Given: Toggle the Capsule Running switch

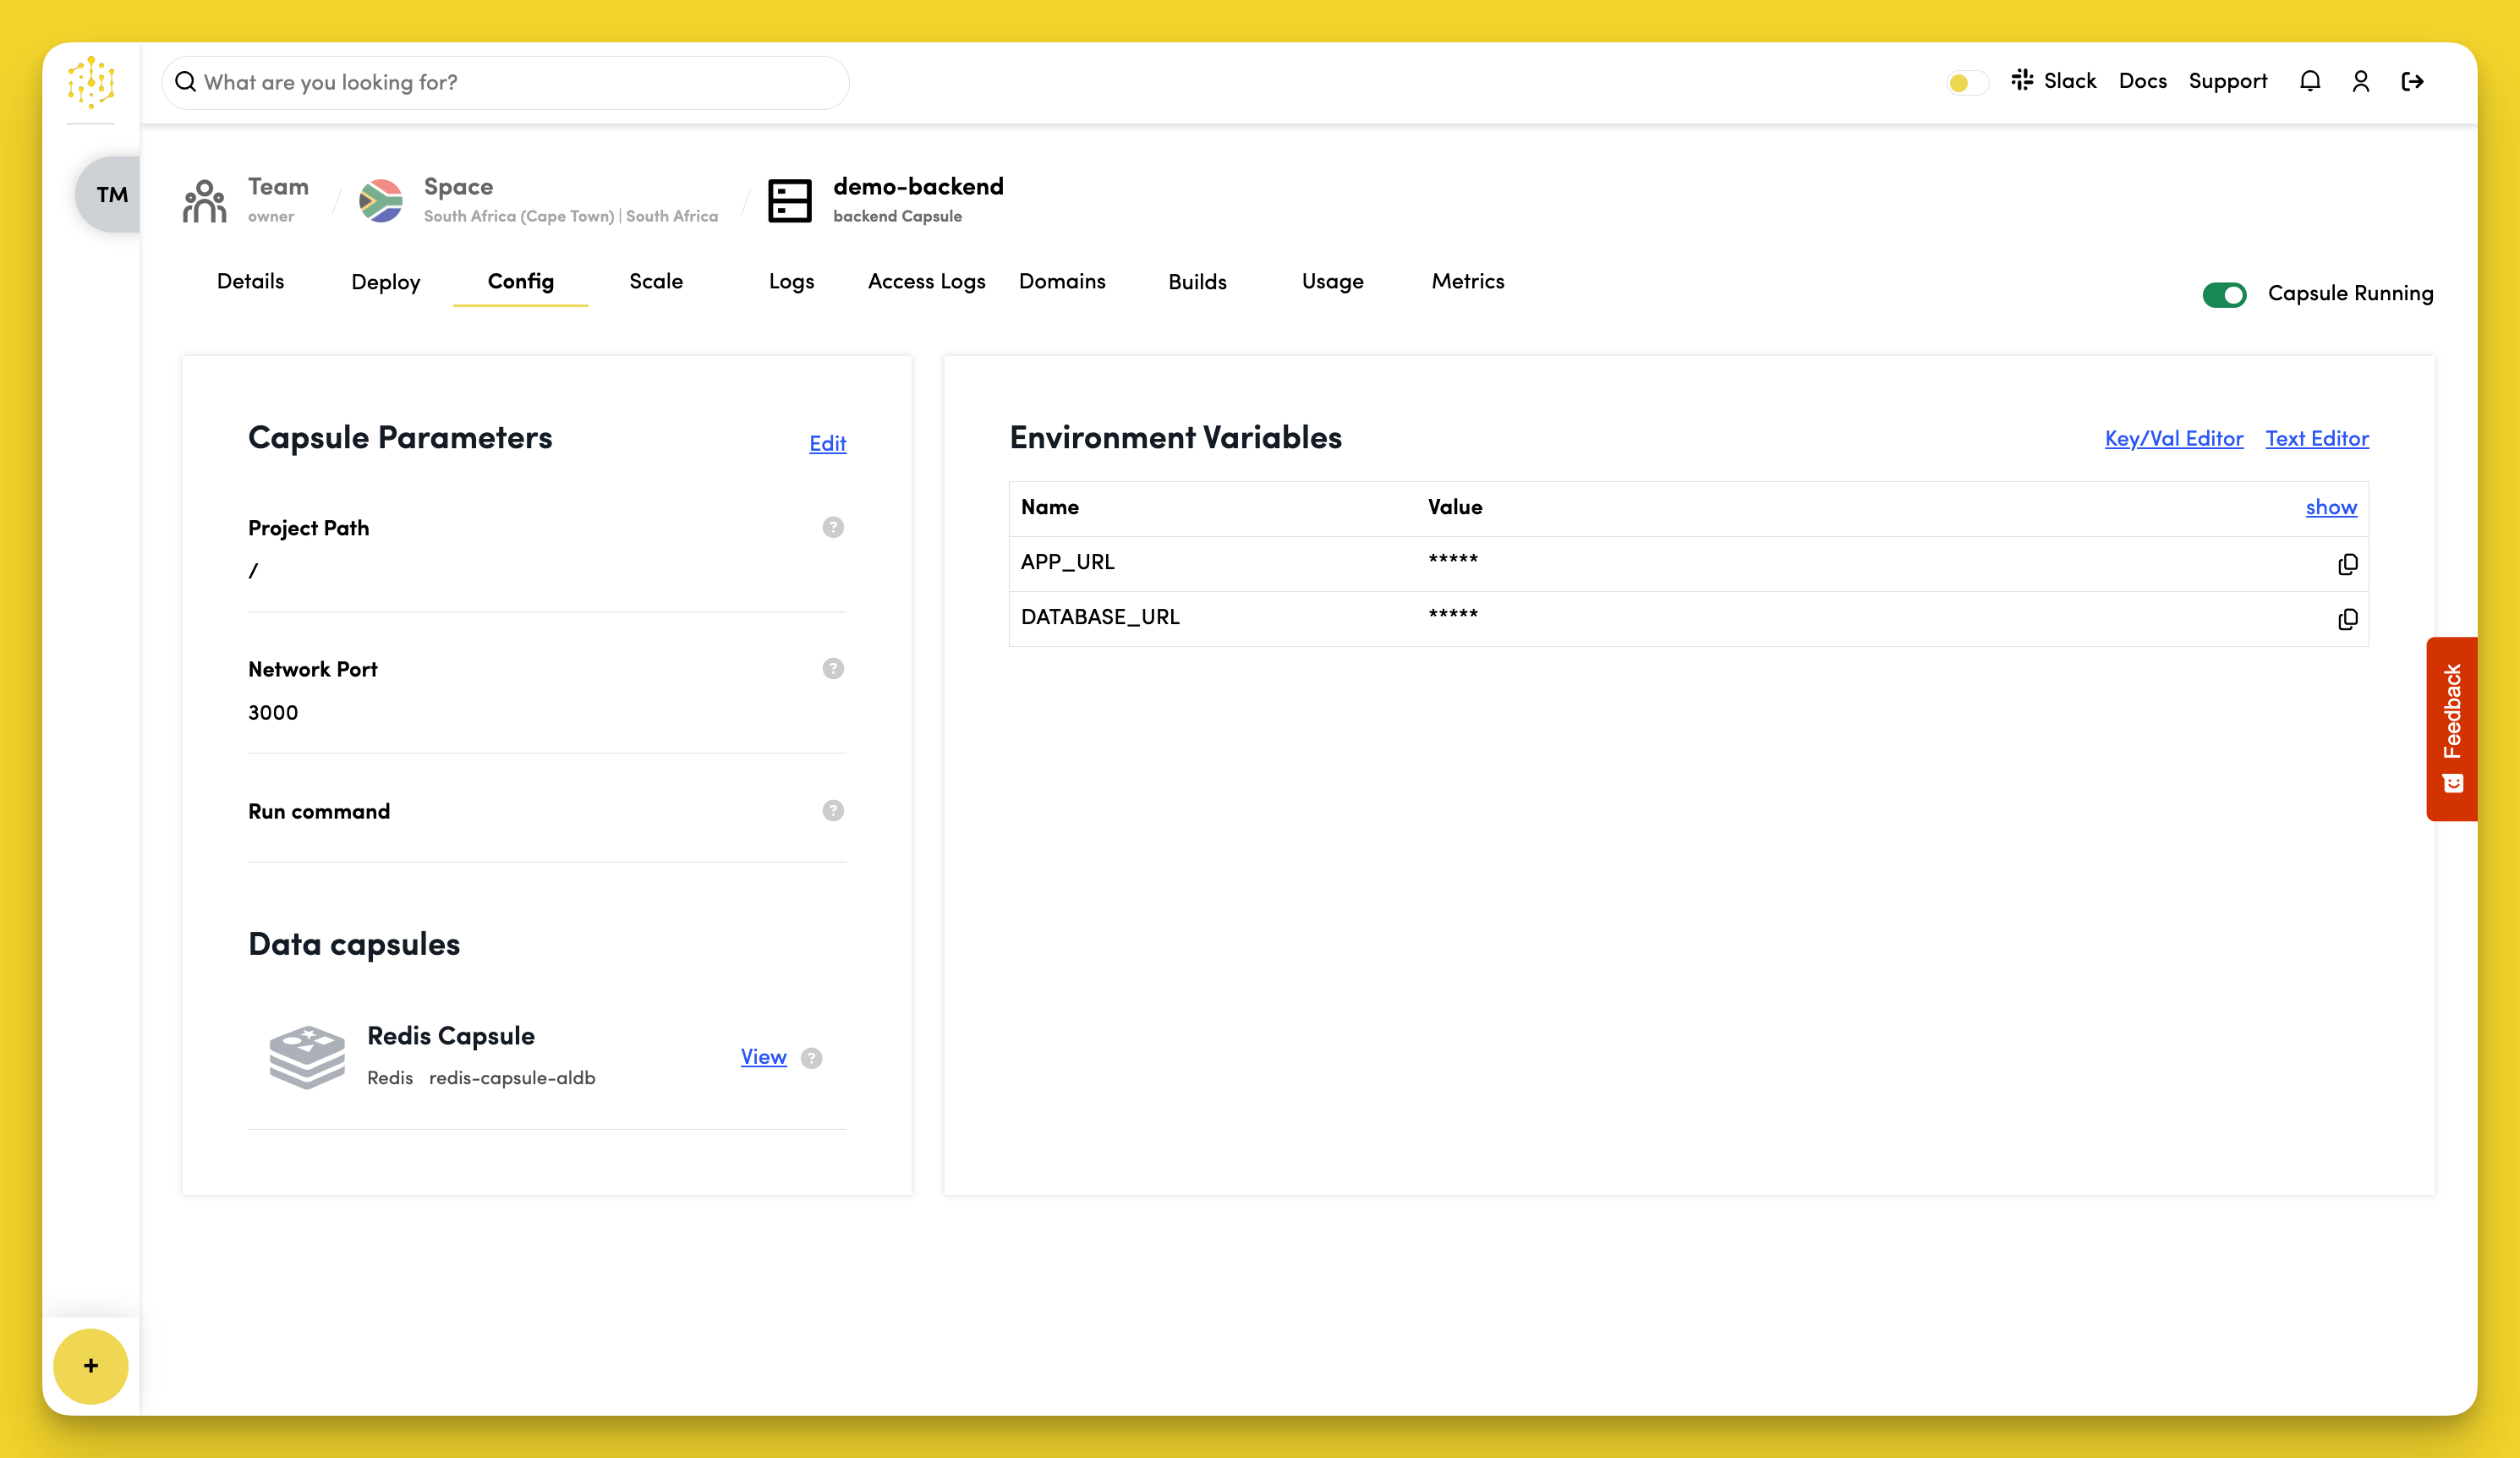Looking at the screenshot, I should (2223, 294).
